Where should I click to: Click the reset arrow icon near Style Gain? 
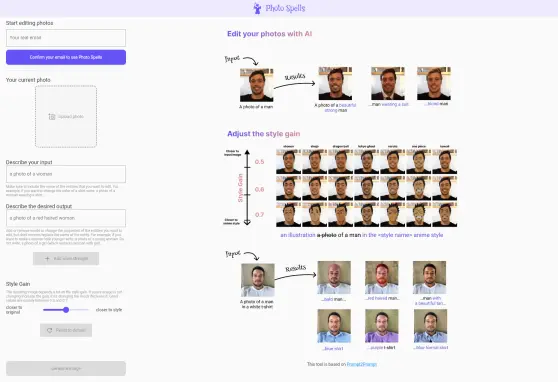click(x=49, y=330)
